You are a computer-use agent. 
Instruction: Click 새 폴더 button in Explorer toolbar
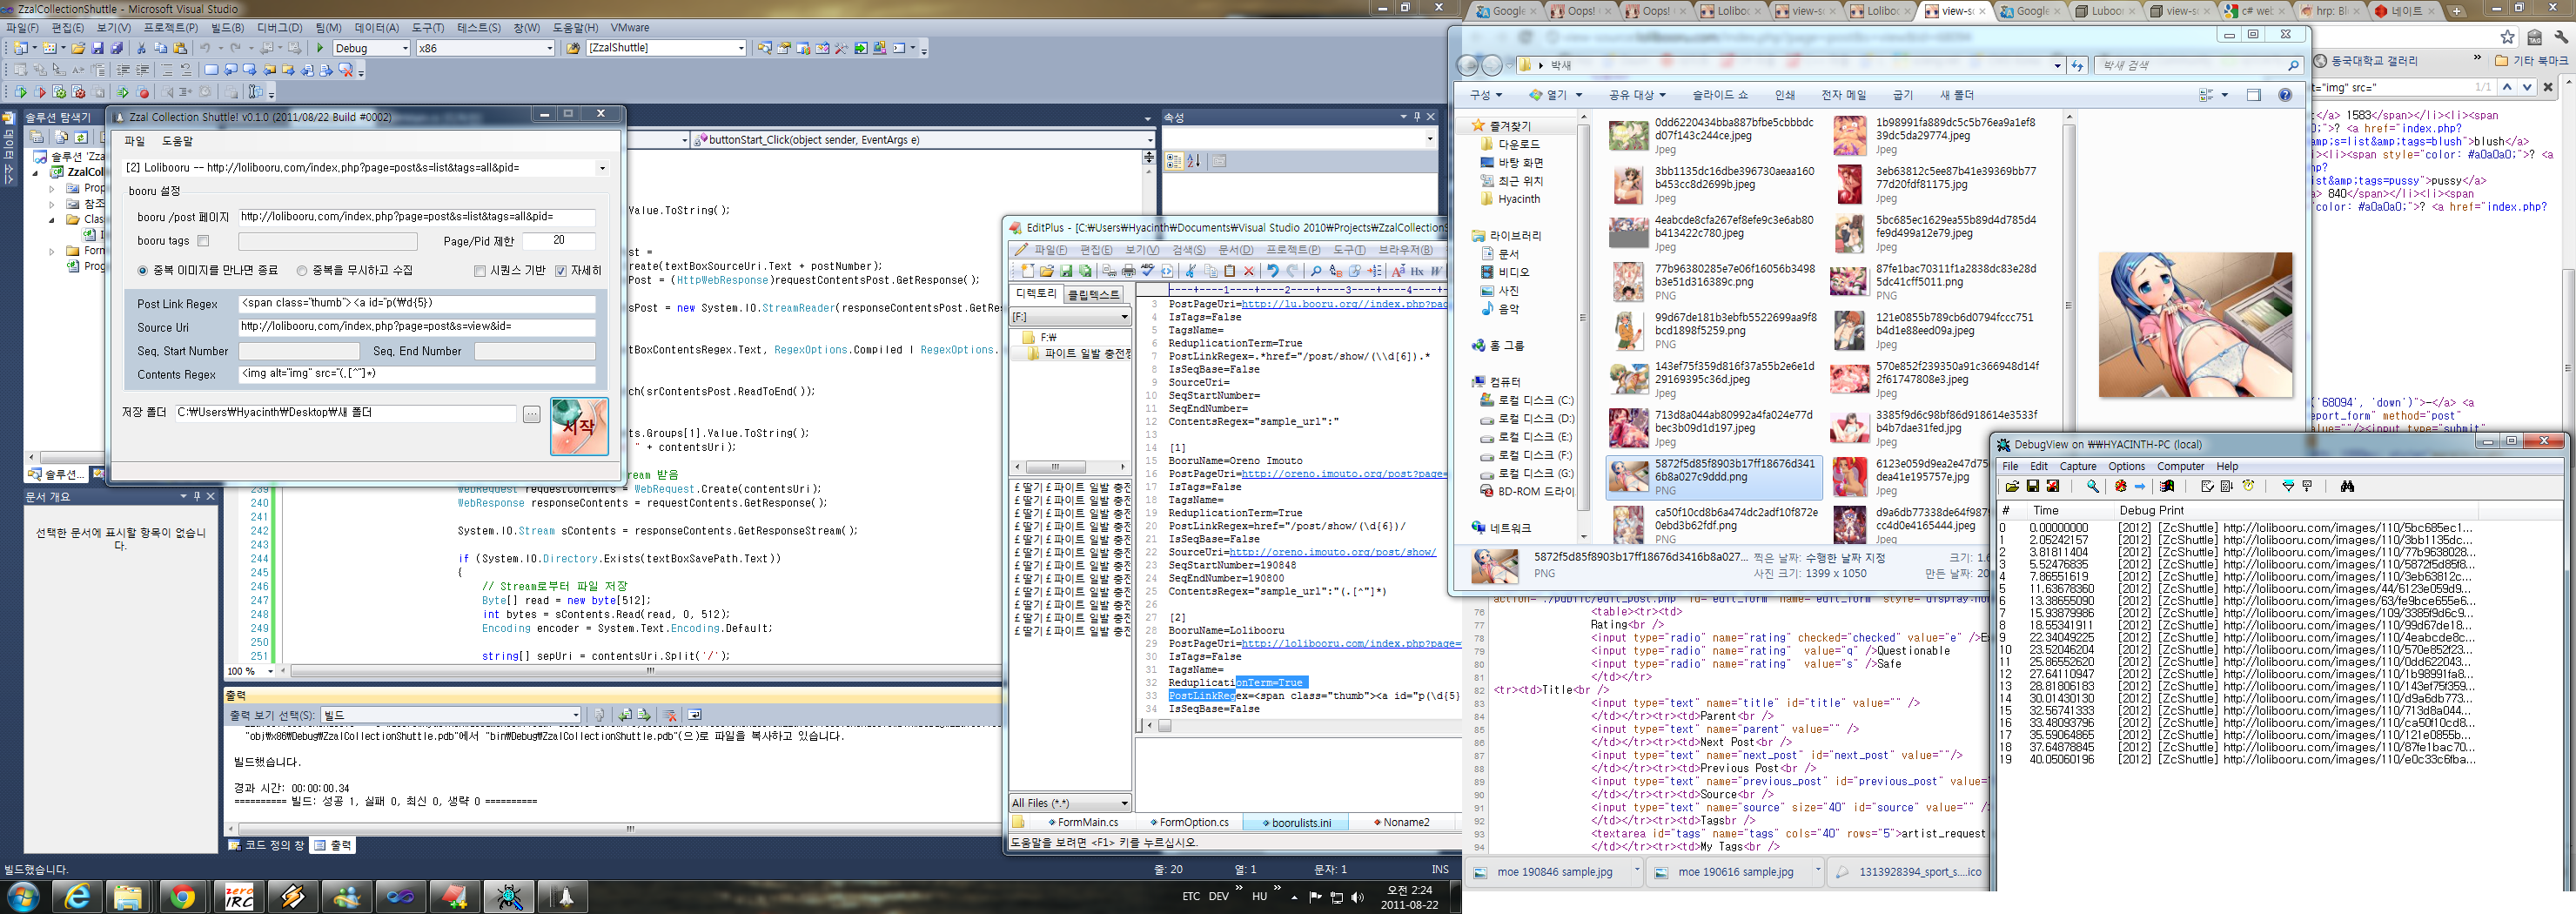(1957, 95)
